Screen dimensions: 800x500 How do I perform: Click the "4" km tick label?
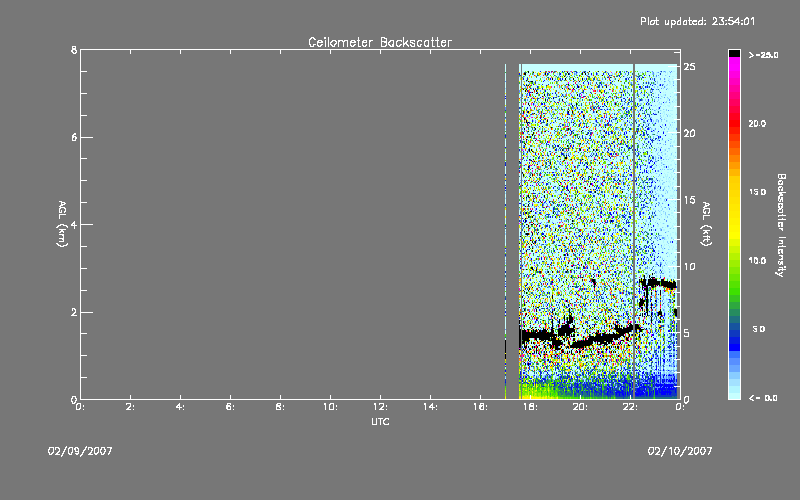coord(74,224)
